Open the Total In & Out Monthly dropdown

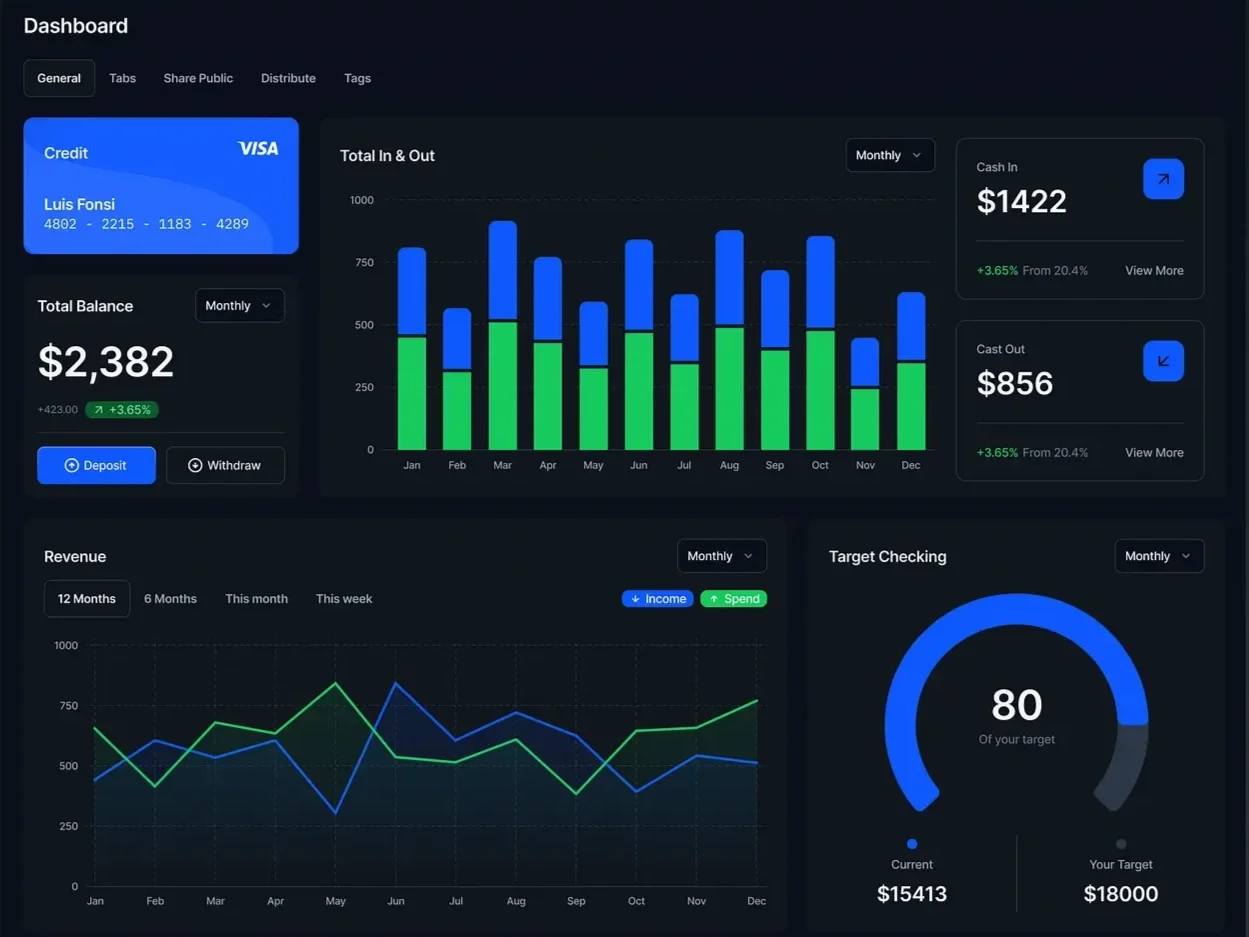(x=889, y=155)
